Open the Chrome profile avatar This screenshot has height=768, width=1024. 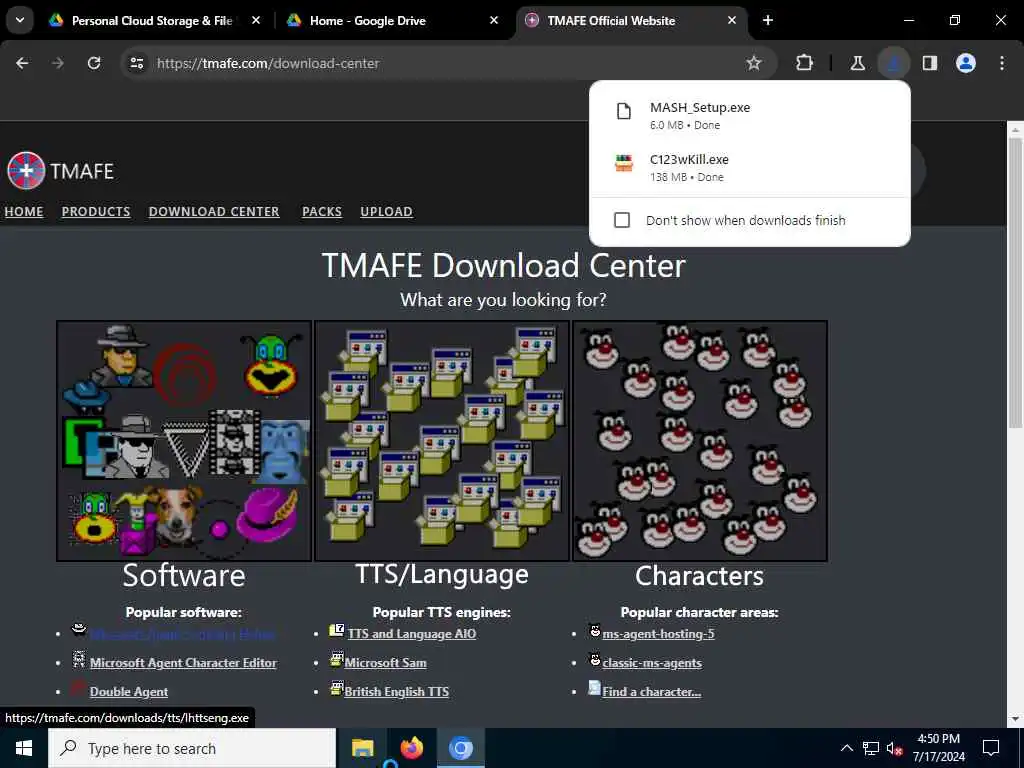tap(966, 63)
